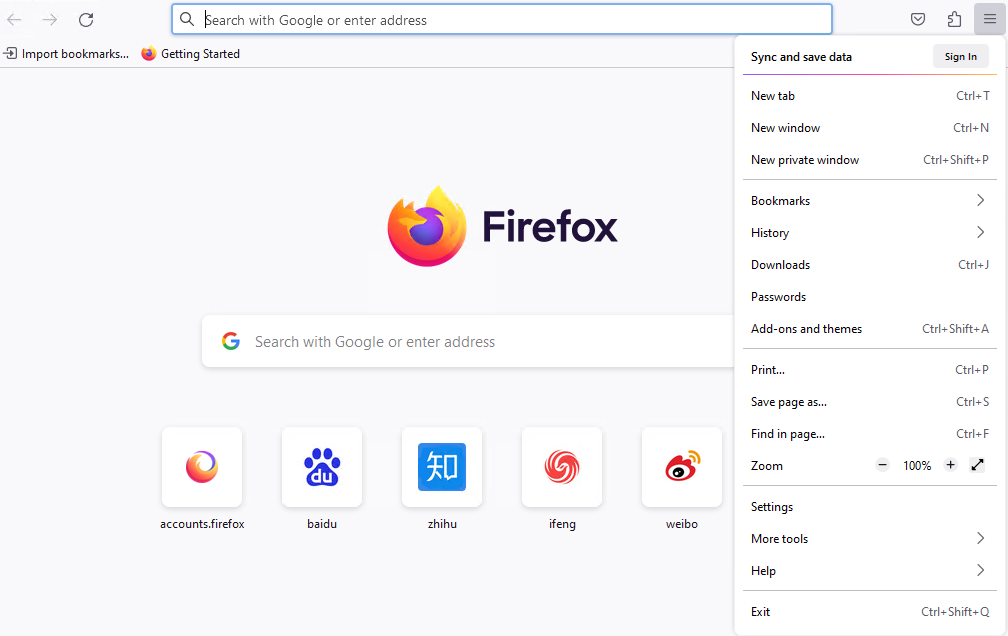Zoom out with the minus button
Screen dimensions: 1008x636
click(x=883, y=465)
